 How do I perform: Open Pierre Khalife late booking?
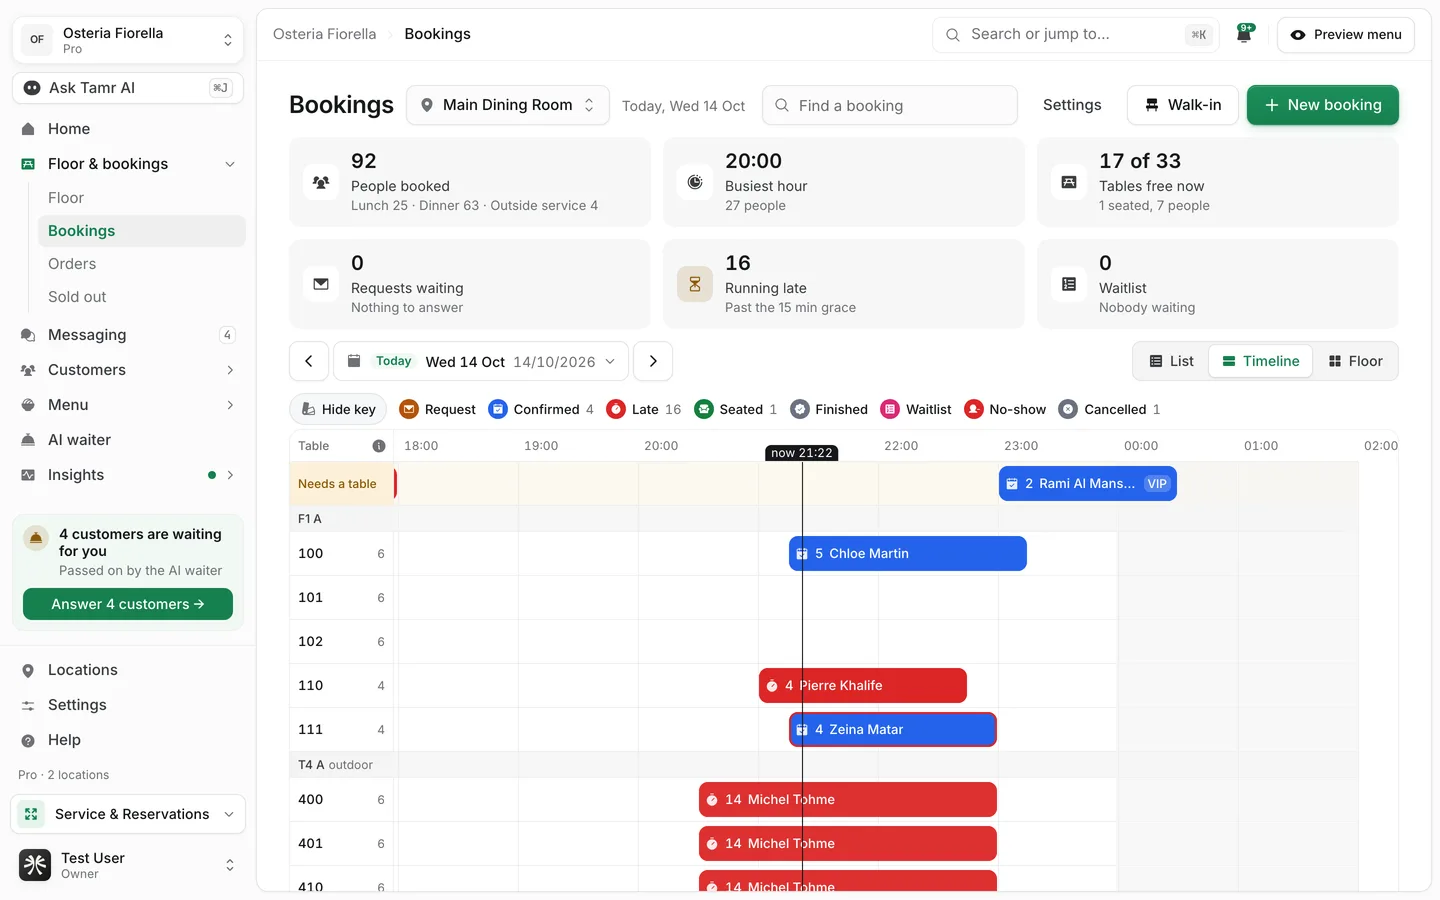pyautogui.click(x=863, y=686)
